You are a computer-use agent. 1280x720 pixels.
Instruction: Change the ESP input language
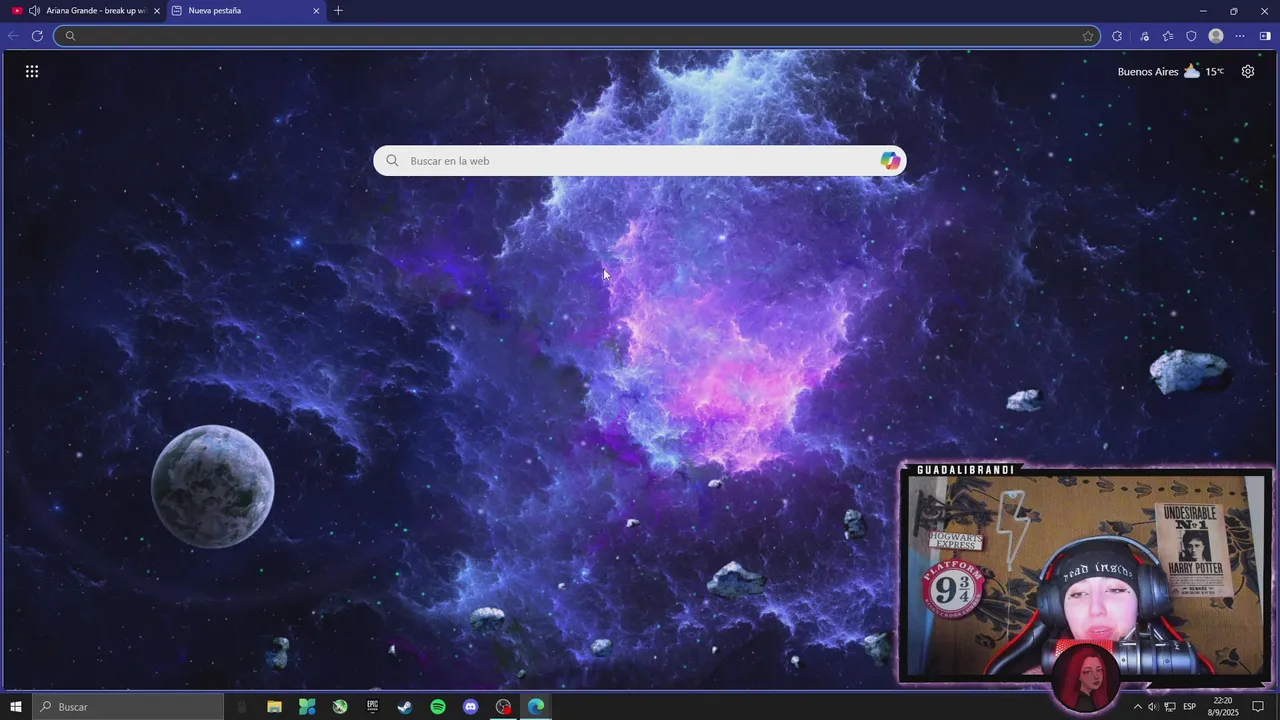1190,707
